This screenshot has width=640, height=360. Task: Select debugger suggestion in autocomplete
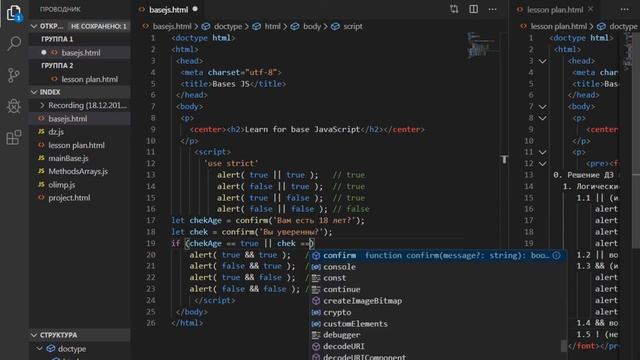[x=438, y=335]
